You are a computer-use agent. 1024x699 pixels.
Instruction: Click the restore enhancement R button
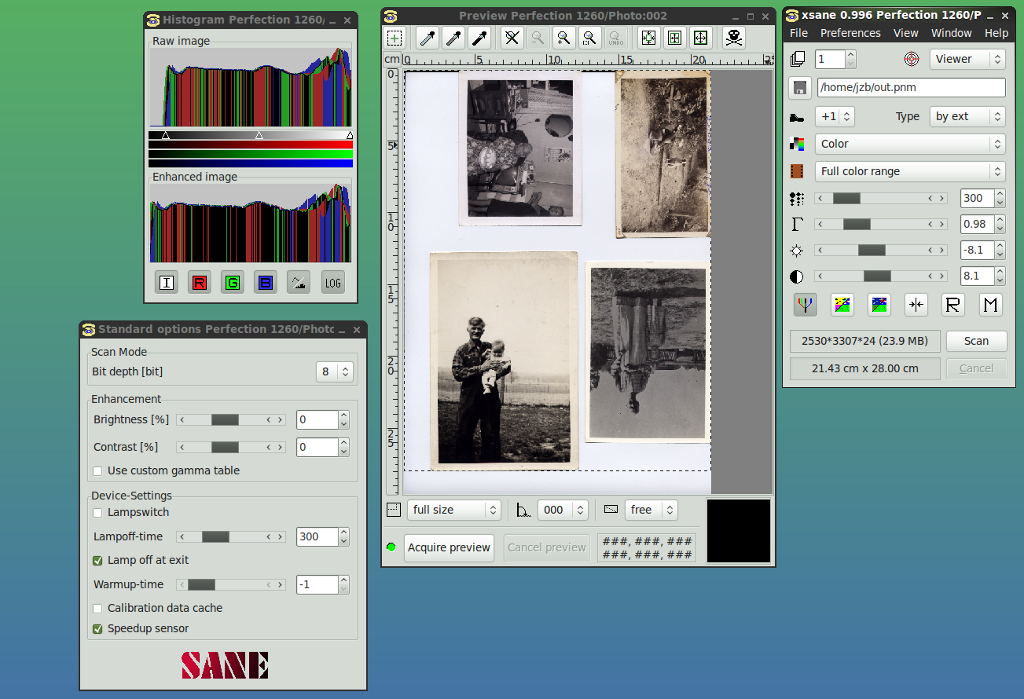click(x=953, y=305)
